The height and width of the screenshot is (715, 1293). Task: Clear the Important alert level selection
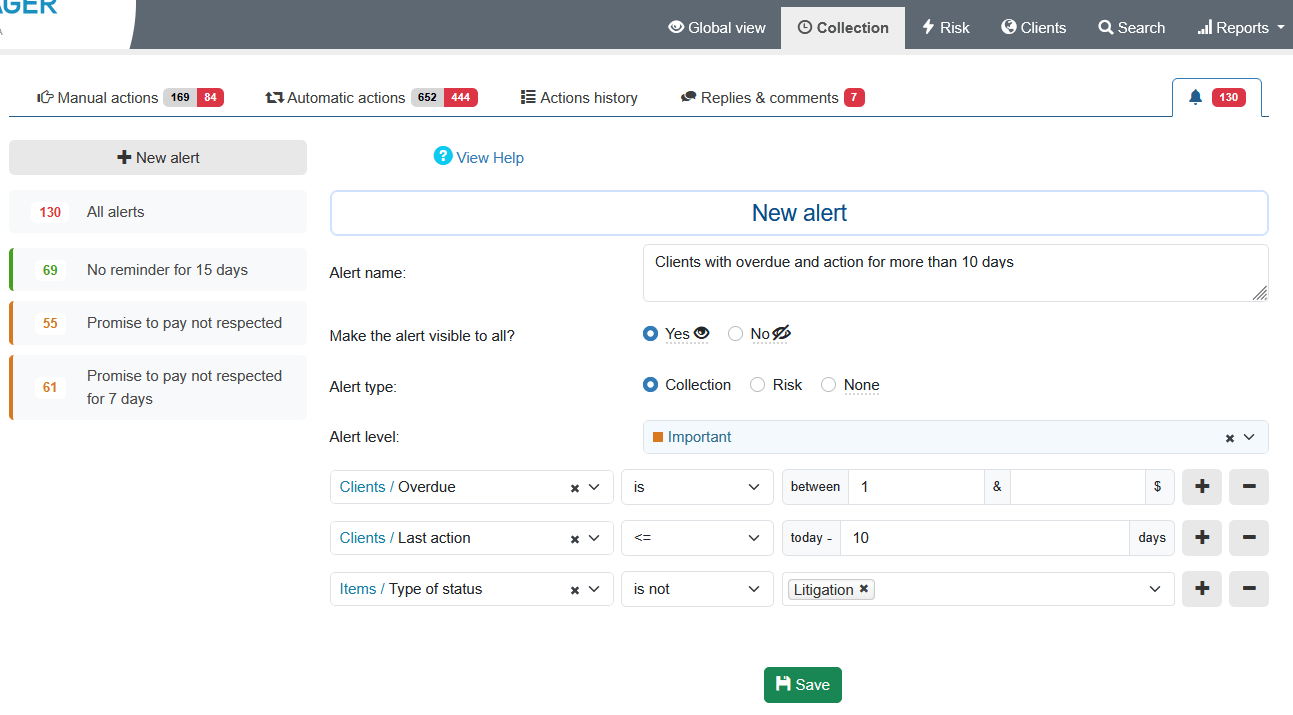(x=1229, y=438)
